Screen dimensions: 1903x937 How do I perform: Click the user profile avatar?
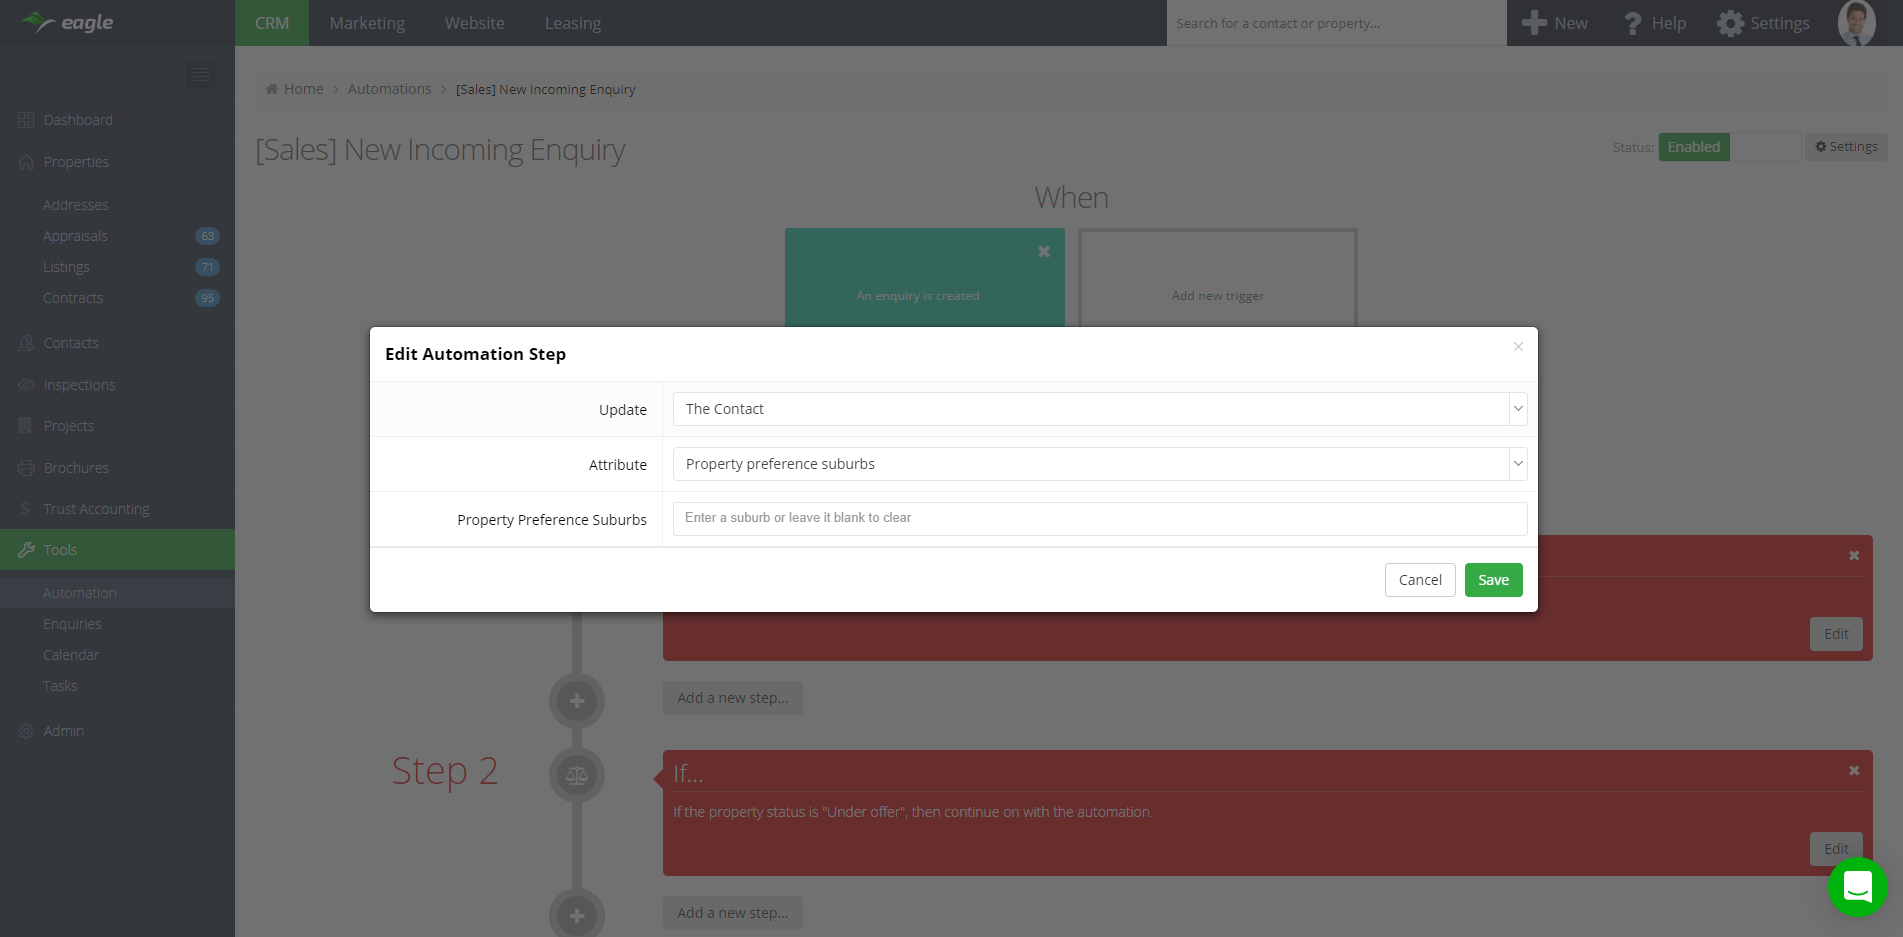coord(1856,23)
